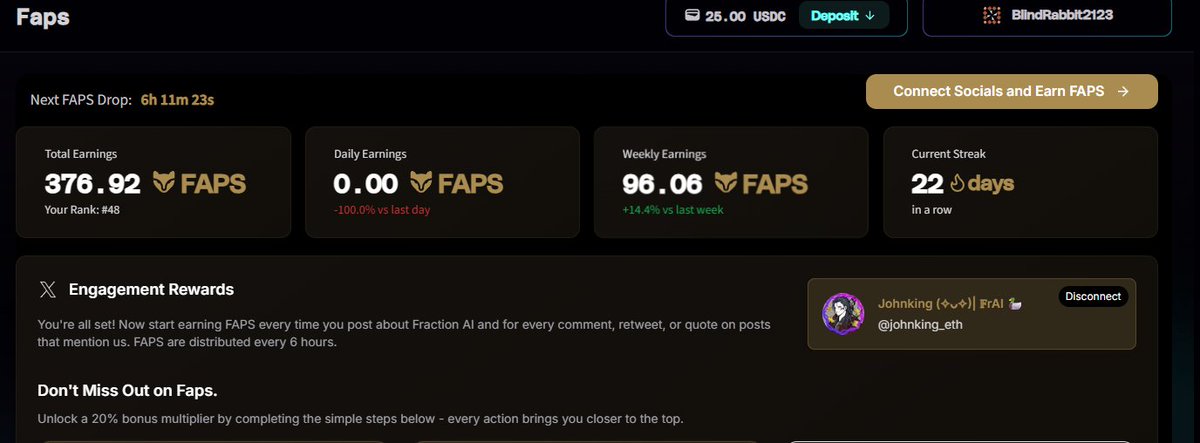The image size is (1200, 443).
Task: Click the fox logo in Total Earnings card
Action: [x=165, y=184]
